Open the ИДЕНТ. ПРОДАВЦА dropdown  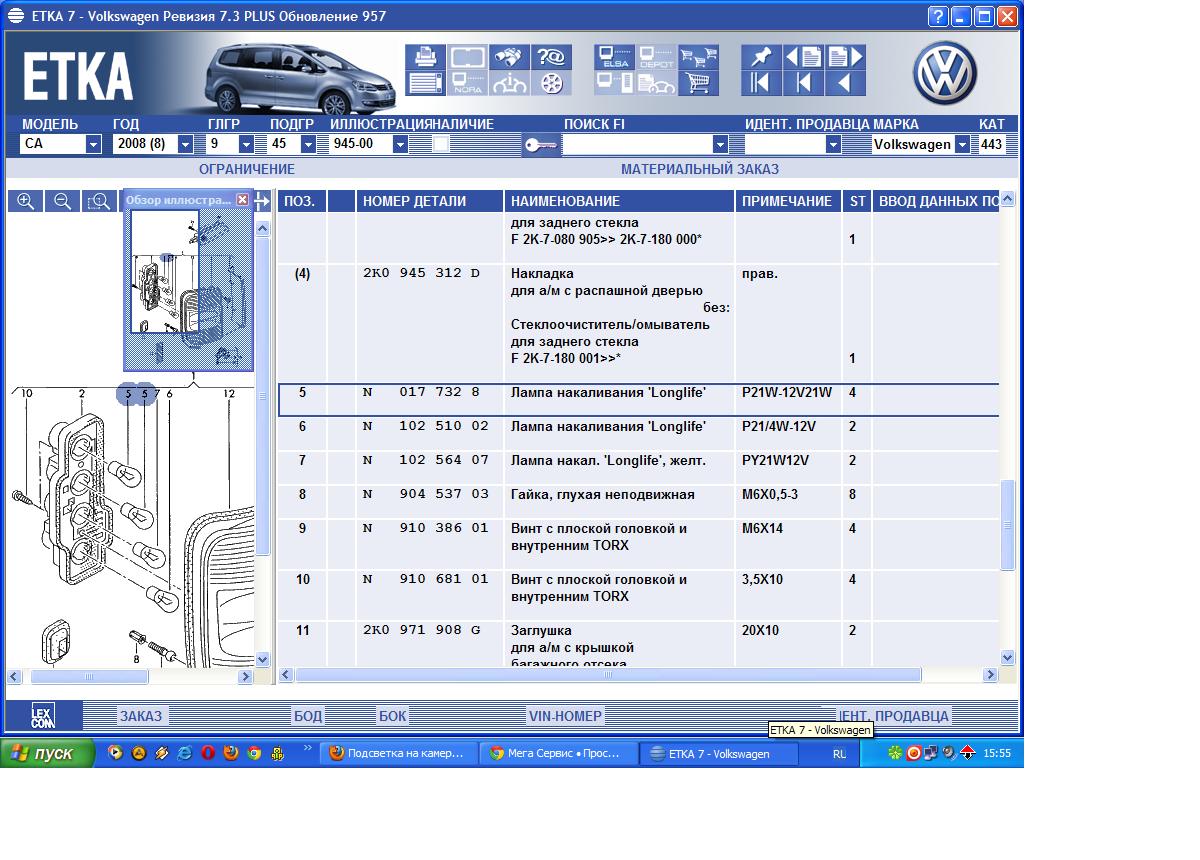pos(833,144)
